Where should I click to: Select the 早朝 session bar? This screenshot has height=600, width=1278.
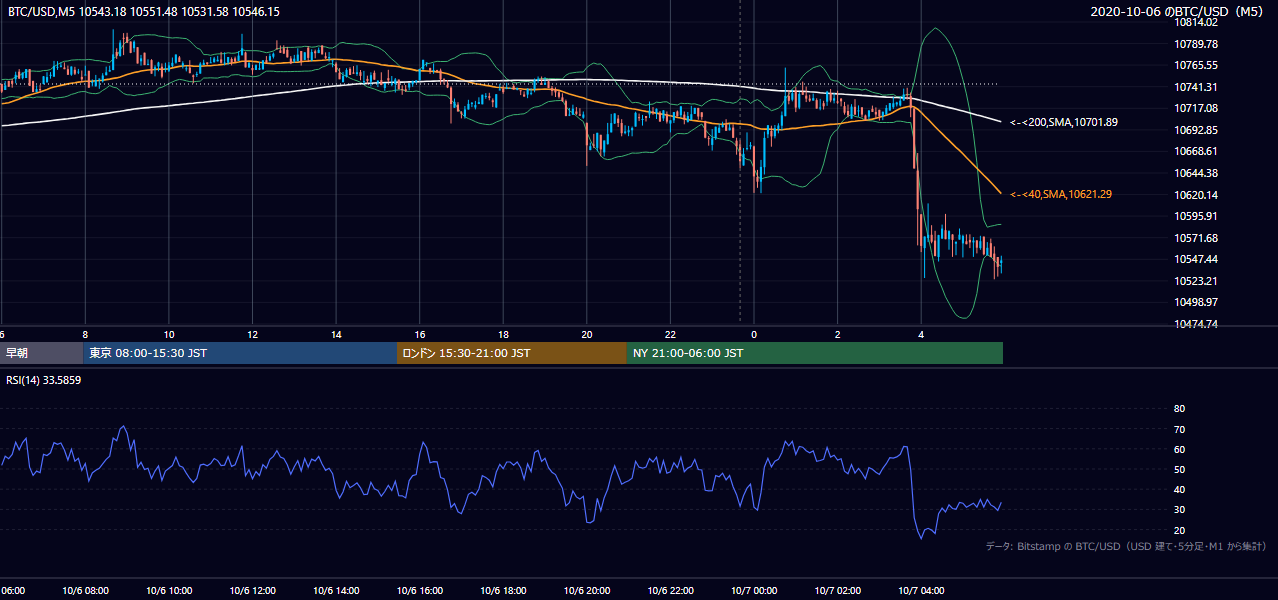click(x=42, y=353)
